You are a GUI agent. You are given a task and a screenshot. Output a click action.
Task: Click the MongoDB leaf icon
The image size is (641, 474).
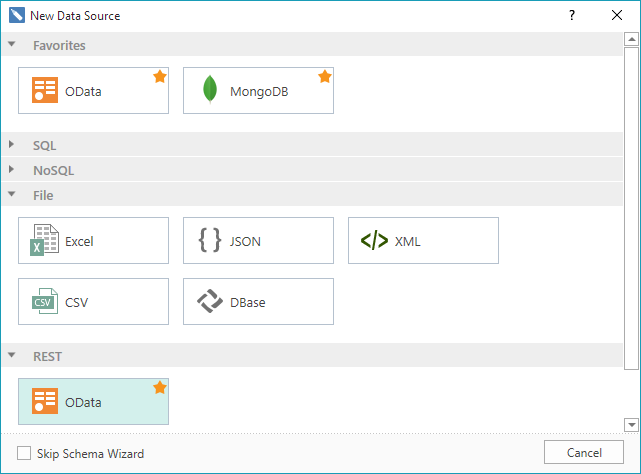coord(210,90)
